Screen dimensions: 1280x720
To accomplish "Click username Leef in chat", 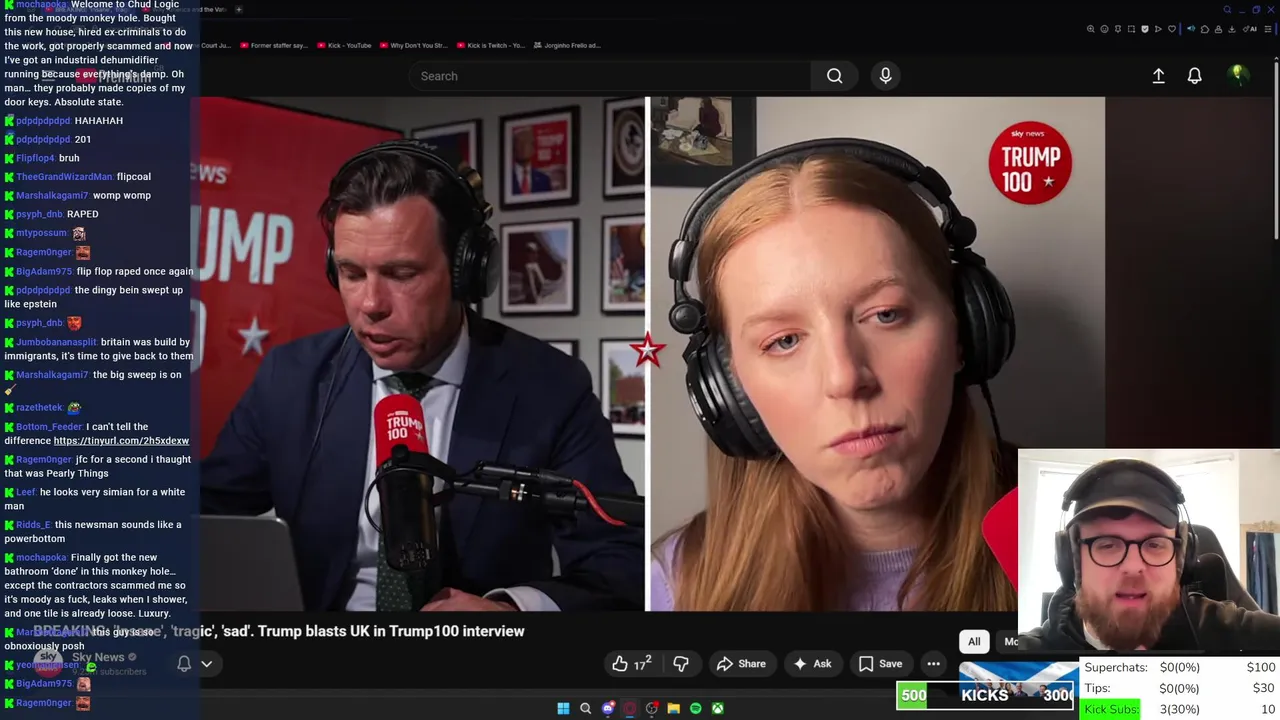I will pyautogui.click(x=26, y=492).
